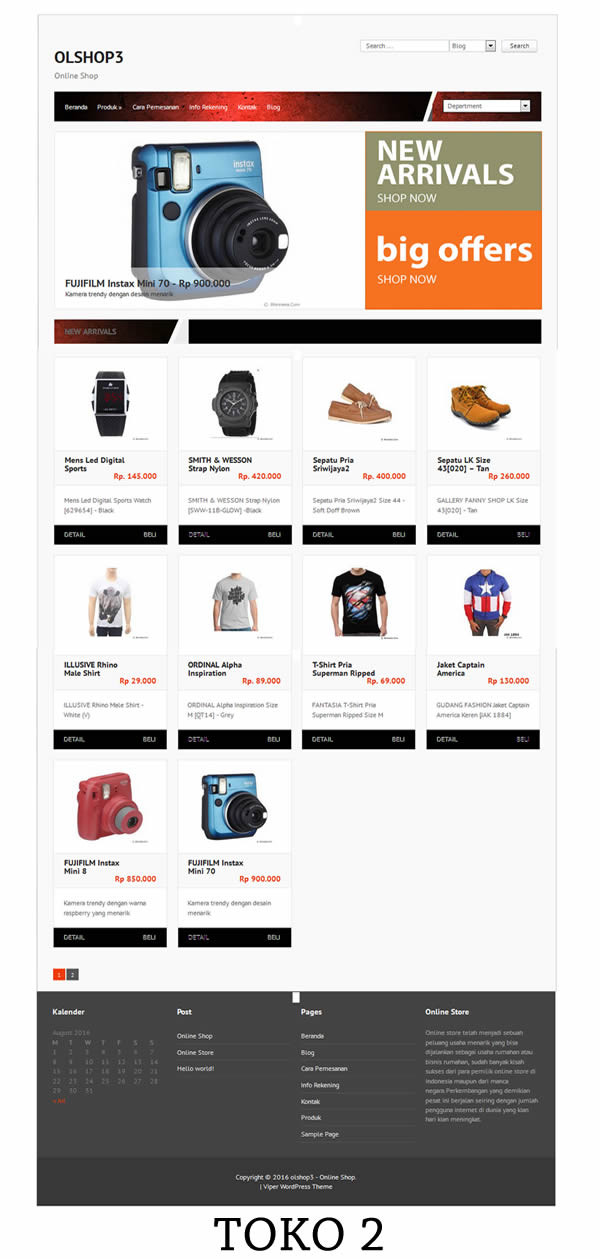Viewport: 600px width, 1259px height.
Task: Go to pagination page 2
Action: (x=73, y=974)
